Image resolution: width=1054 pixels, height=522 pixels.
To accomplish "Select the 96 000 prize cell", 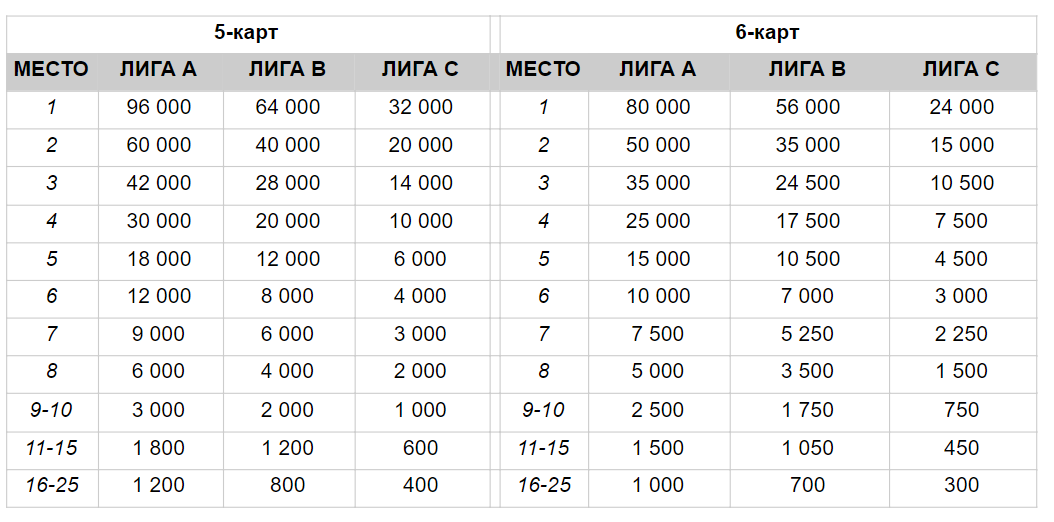I will 159,107.
